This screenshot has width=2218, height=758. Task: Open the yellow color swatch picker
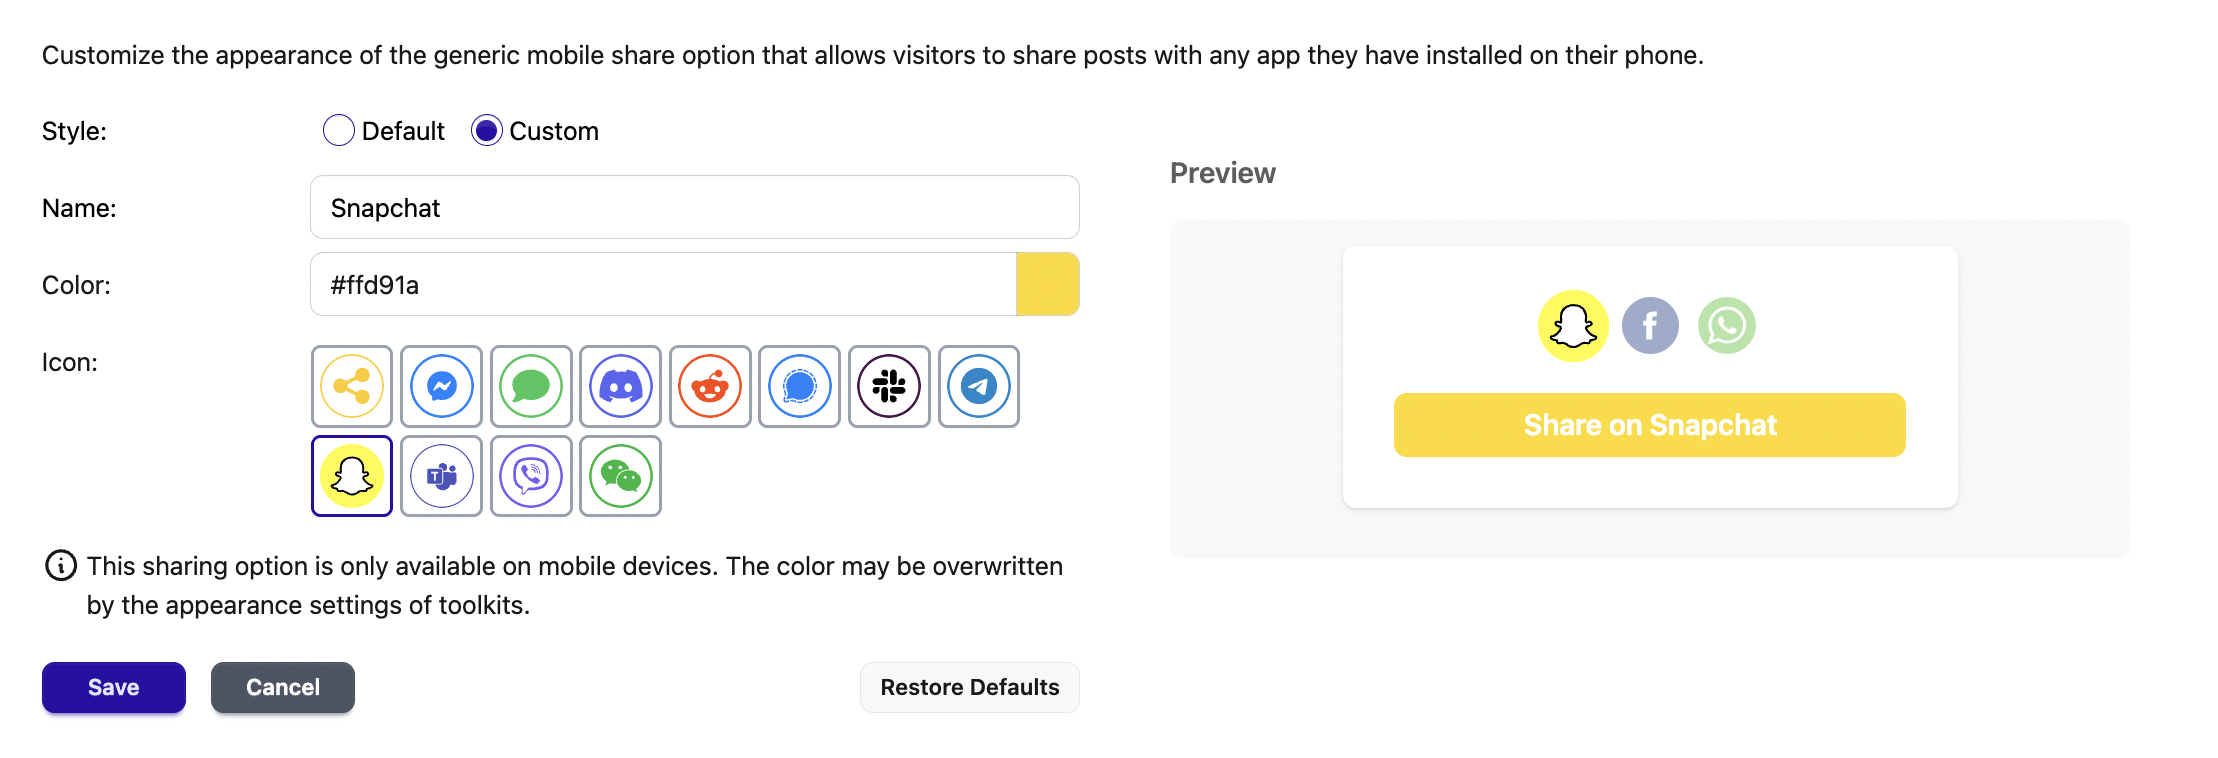tap(1048, 284)
